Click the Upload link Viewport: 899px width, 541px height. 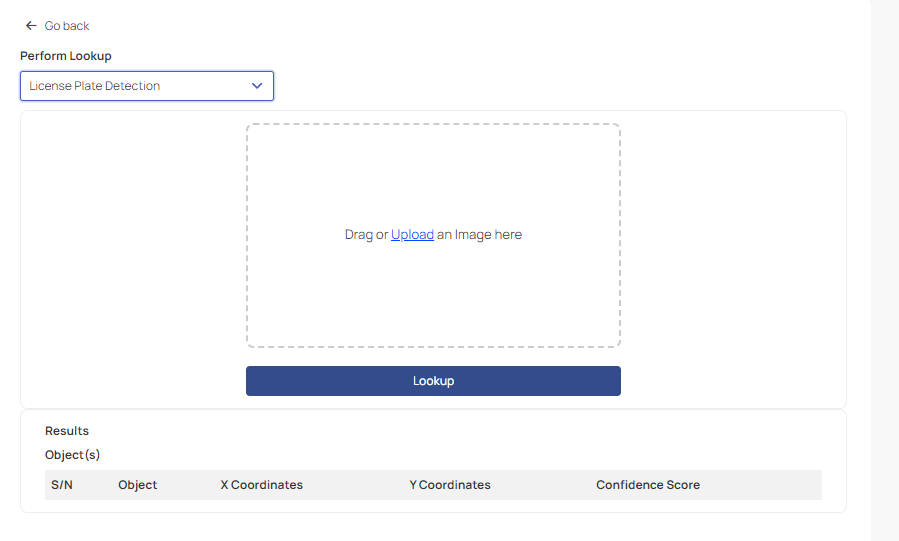tap(412, 235)
